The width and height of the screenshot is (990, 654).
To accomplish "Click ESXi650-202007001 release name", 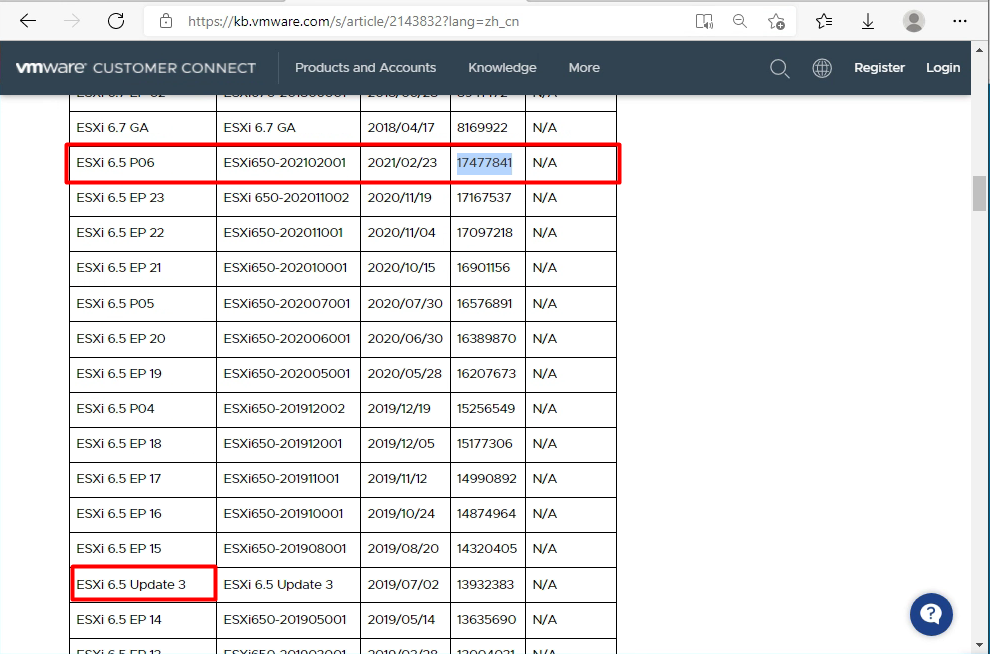I will [x=287, y=304].
